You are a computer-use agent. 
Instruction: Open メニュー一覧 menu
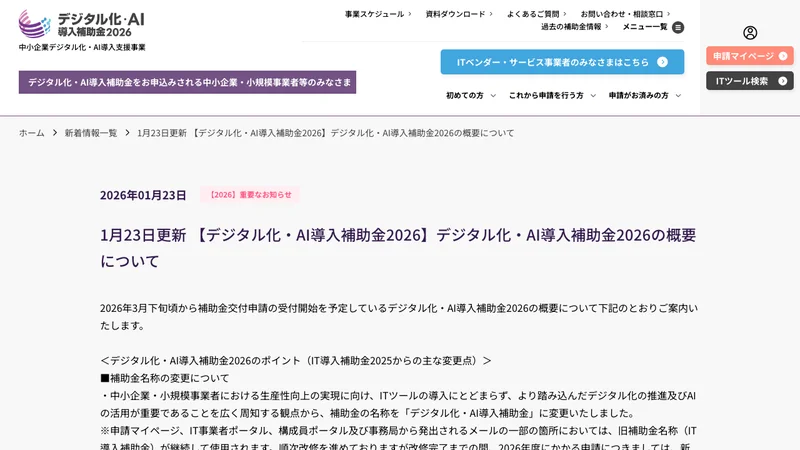click(653, 27)
